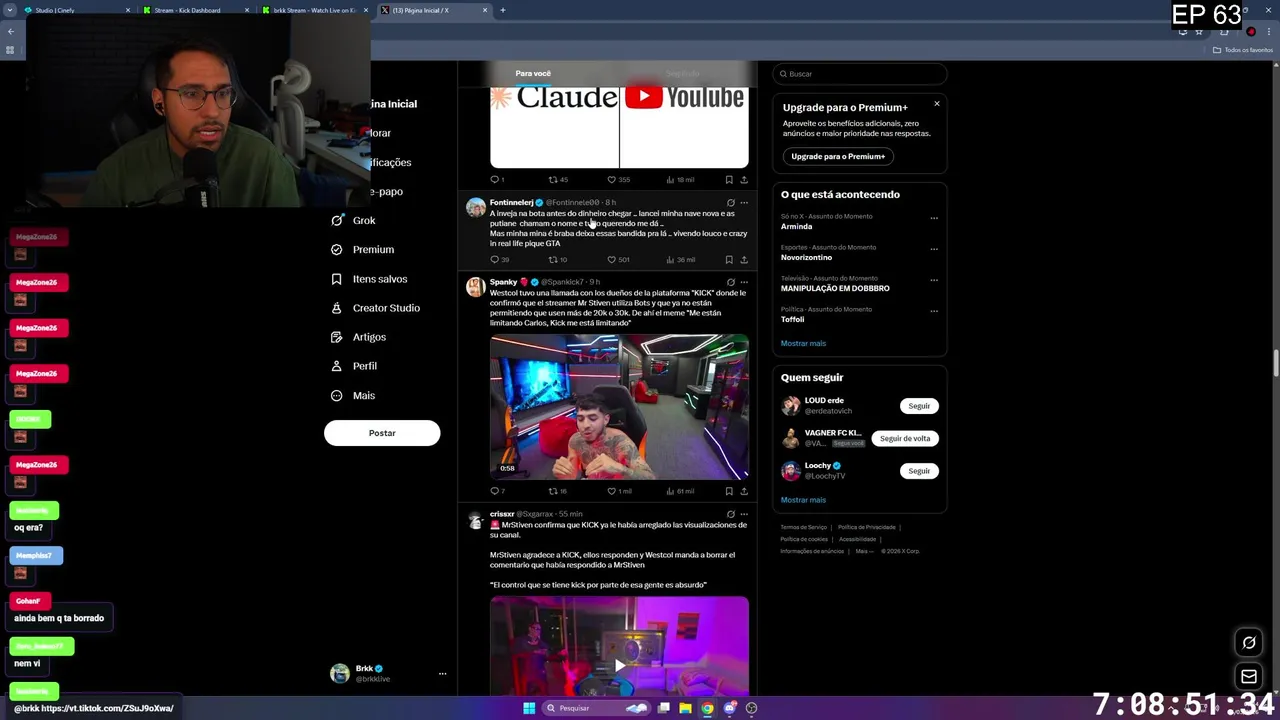This screenshot has width=1280, height=720.
Task: Open Premium in the sidebar
Action: pos(362,249)
